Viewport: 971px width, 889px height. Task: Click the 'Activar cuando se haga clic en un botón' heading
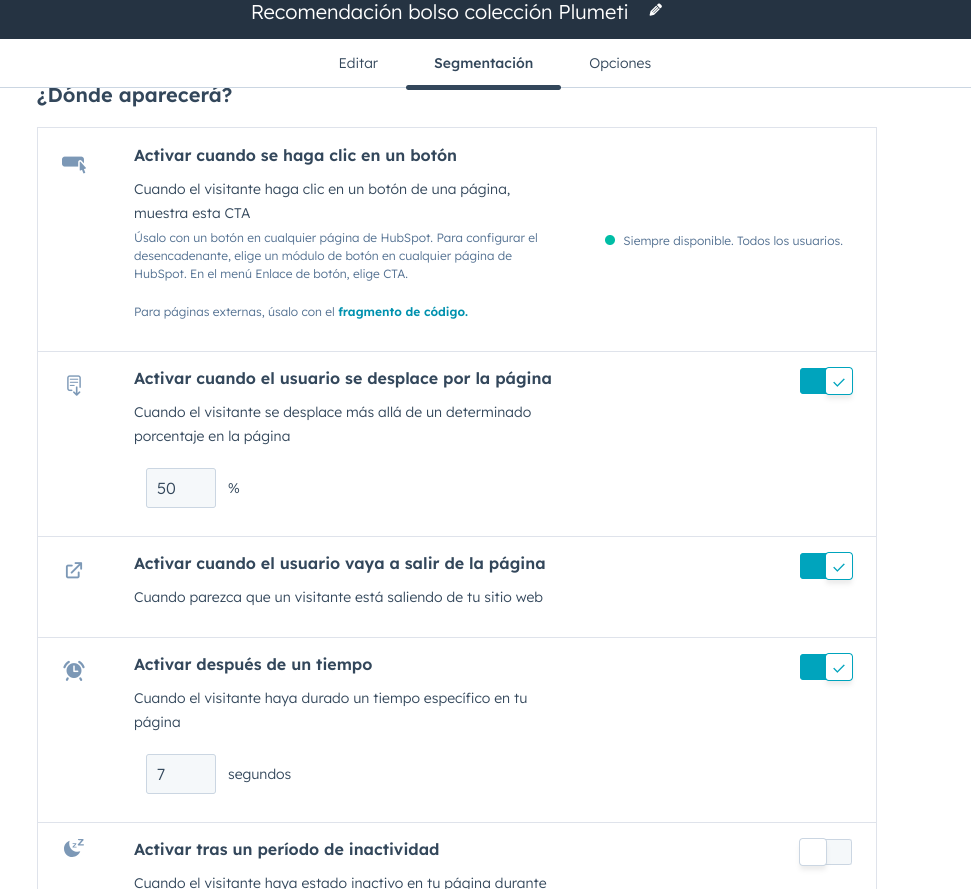(x=295, y=155)
